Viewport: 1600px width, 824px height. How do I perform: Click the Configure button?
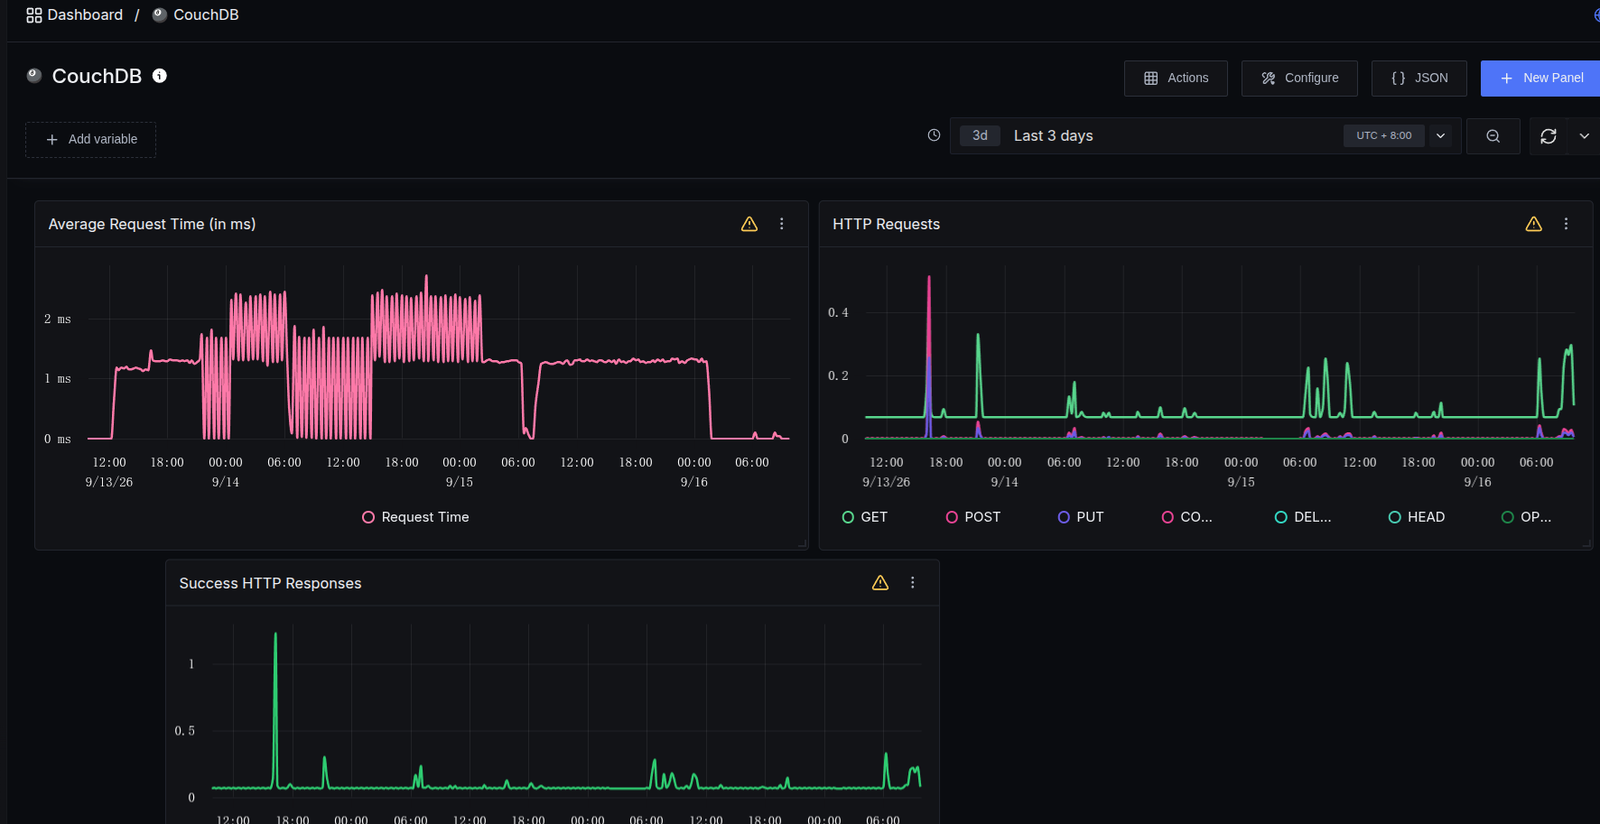[1299, 78]
